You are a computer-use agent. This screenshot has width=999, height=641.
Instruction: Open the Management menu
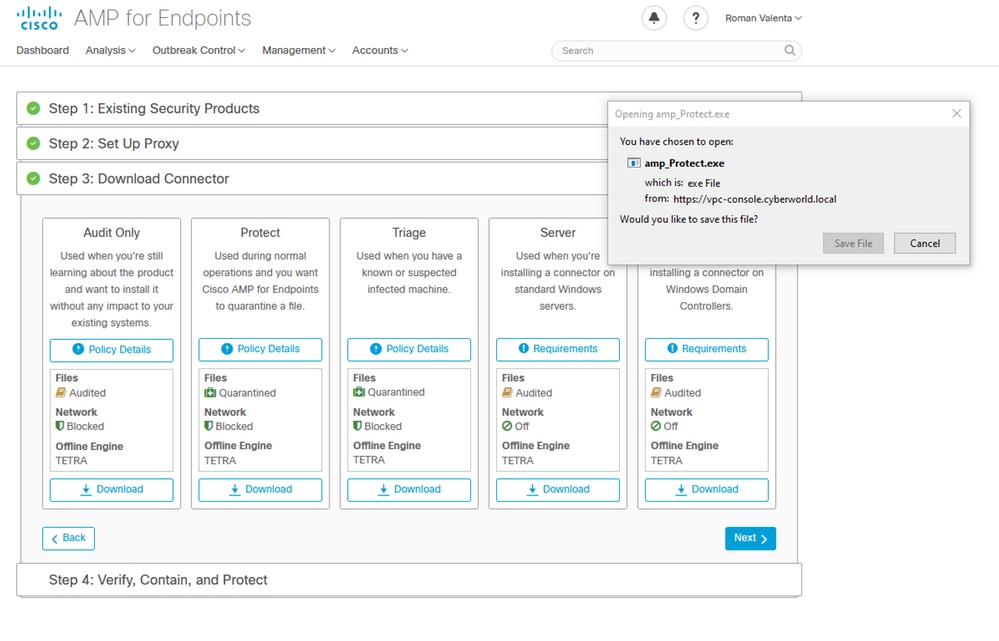click(x=299, y=50)
